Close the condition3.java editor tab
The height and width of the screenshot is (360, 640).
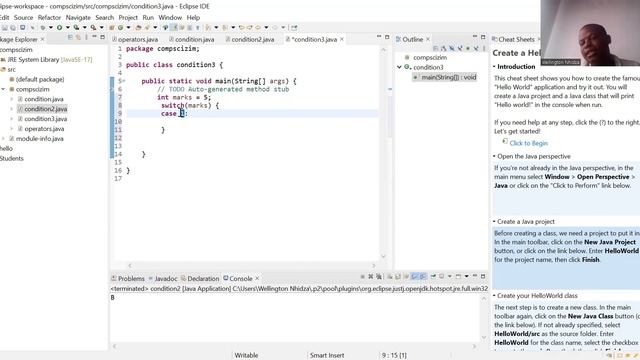pyautogui.click(x=342, y=39)
